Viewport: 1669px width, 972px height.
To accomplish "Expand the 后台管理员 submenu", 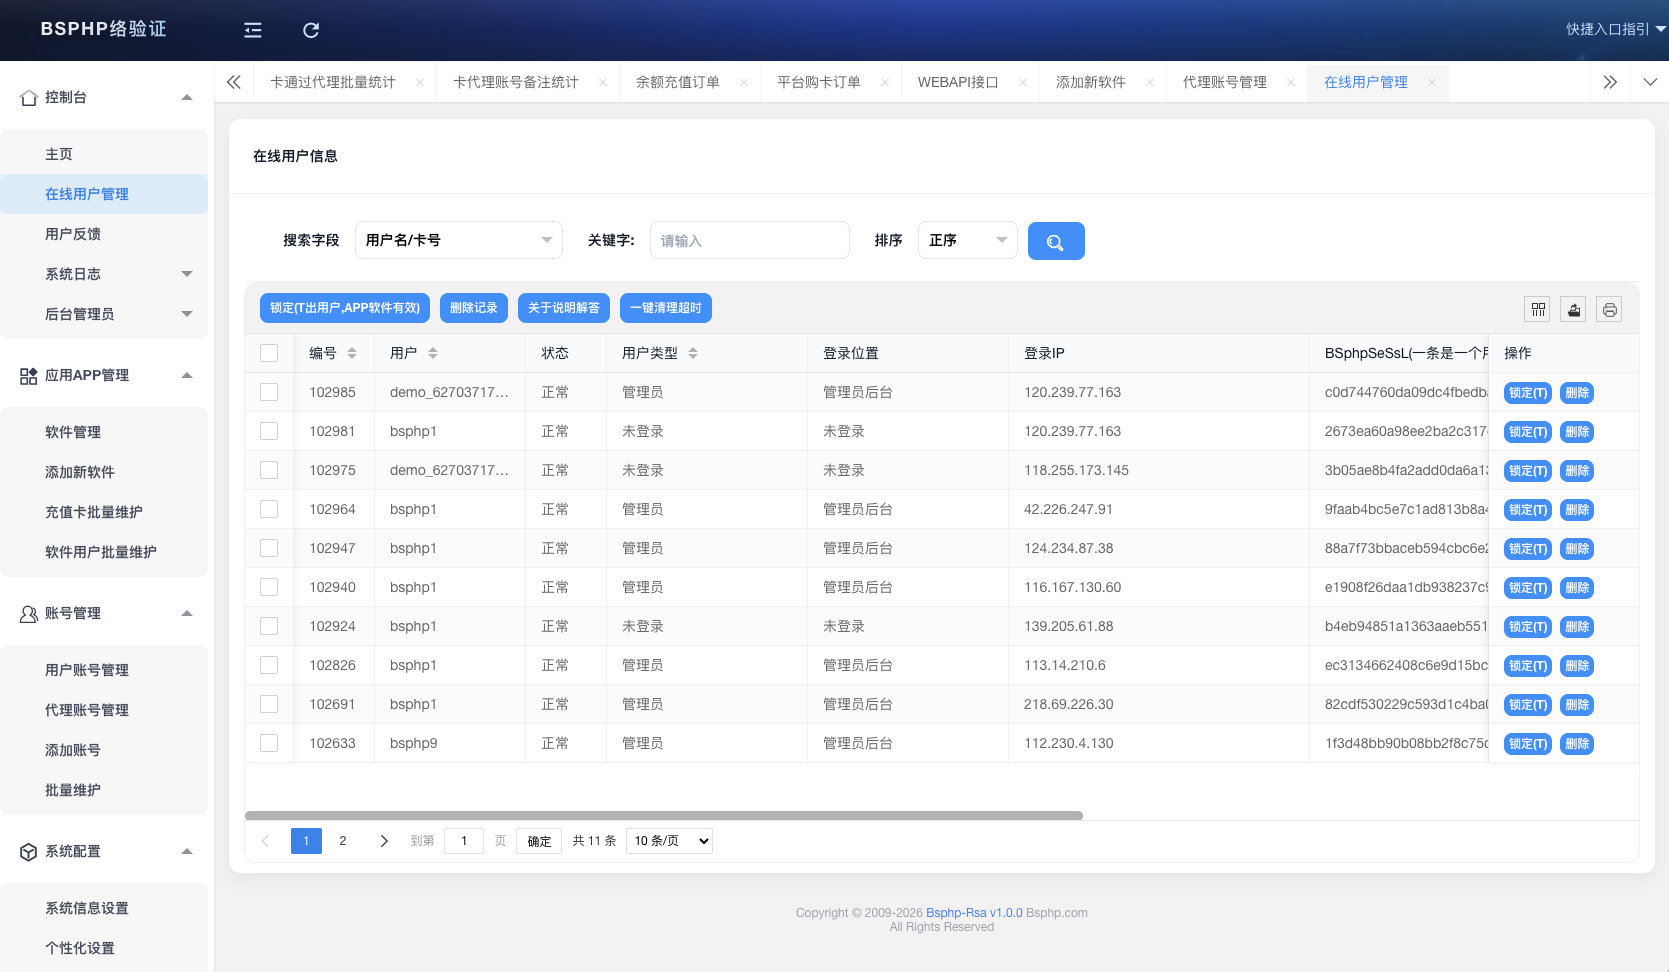I will 187,314.
